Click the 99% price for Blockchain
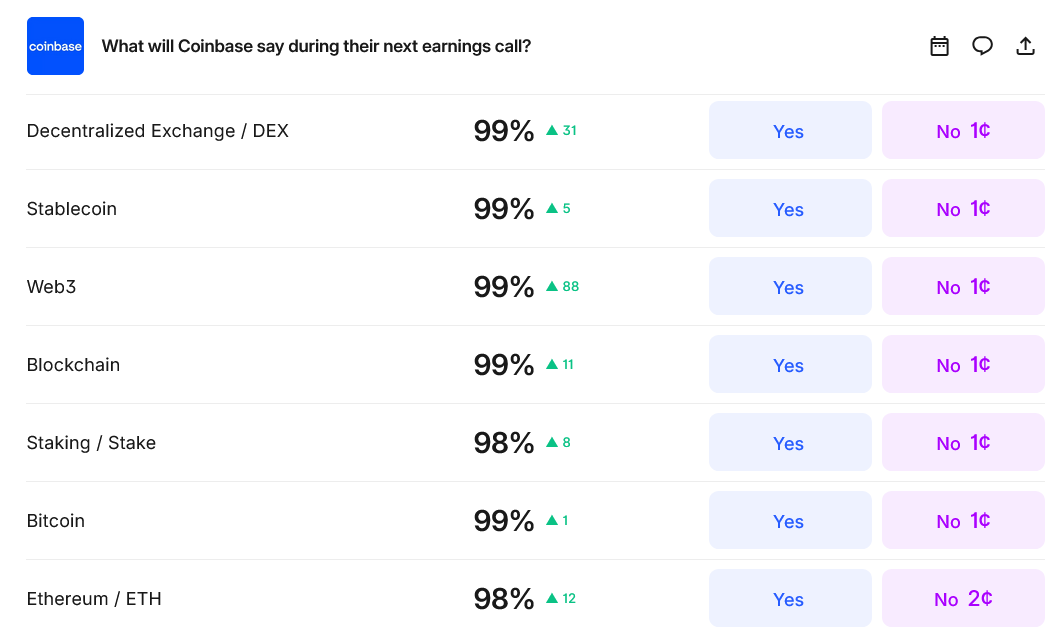The width and height of the screenshot is (1063, 633). pos(504,364)
